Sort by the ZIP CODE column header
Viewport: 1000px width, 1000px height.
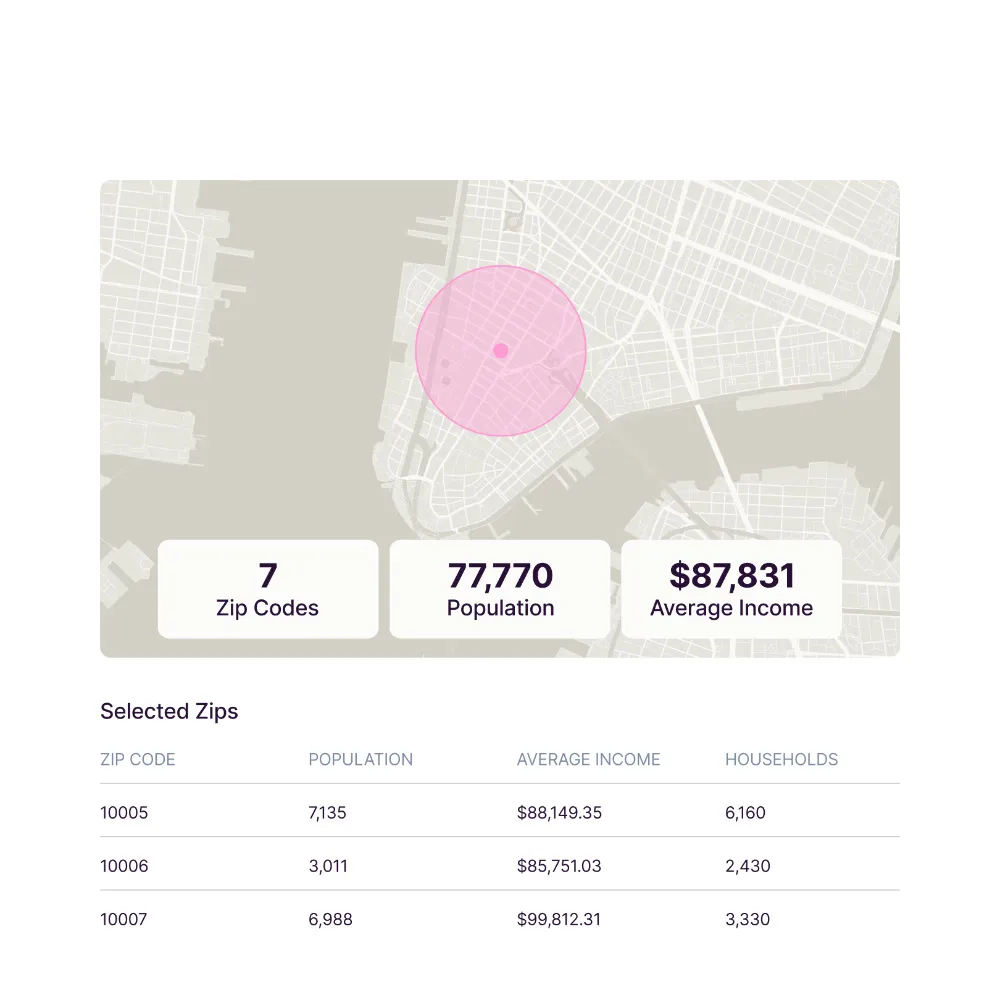tap(138, 760)
